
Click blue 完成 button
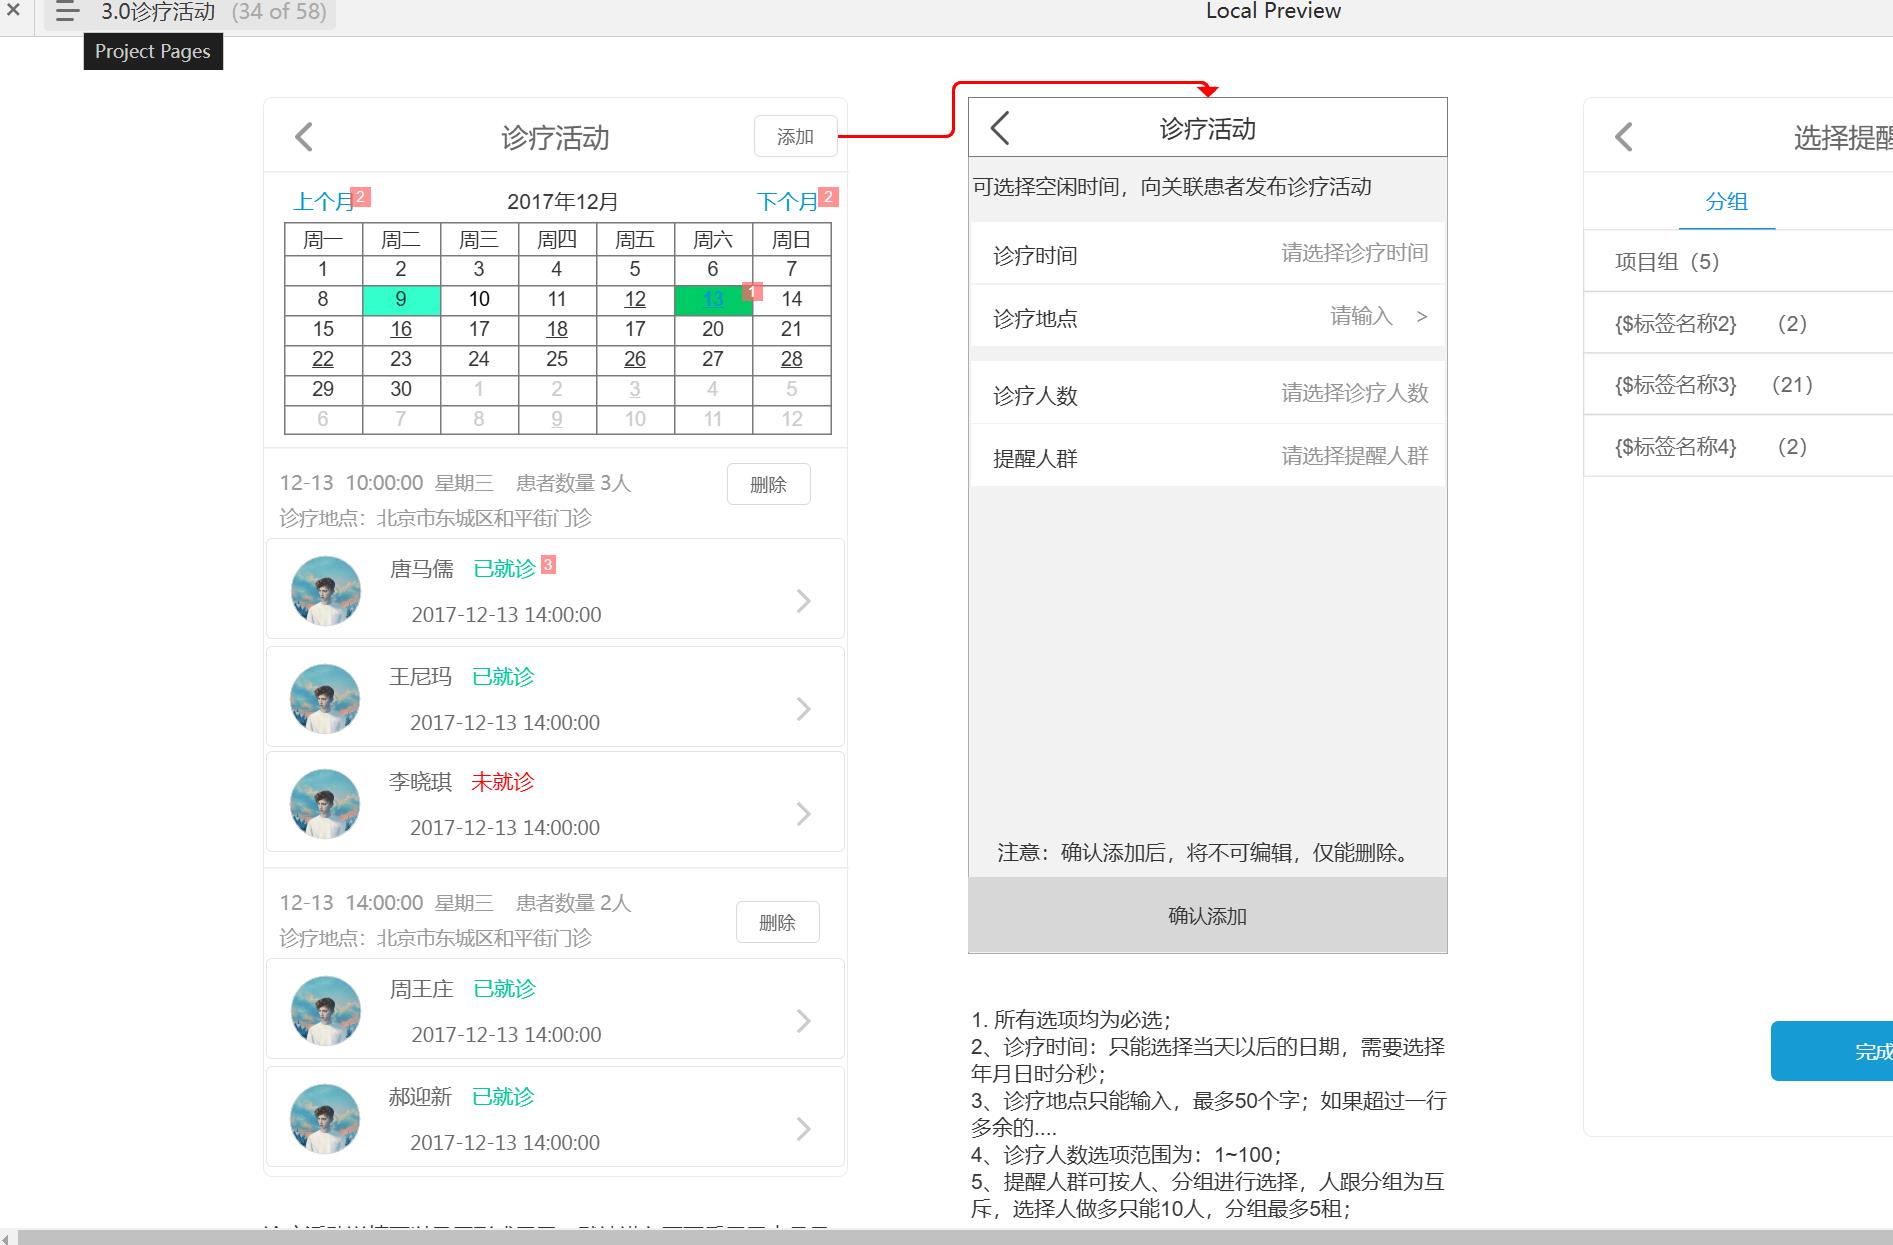click(x=1832, y=1051)
